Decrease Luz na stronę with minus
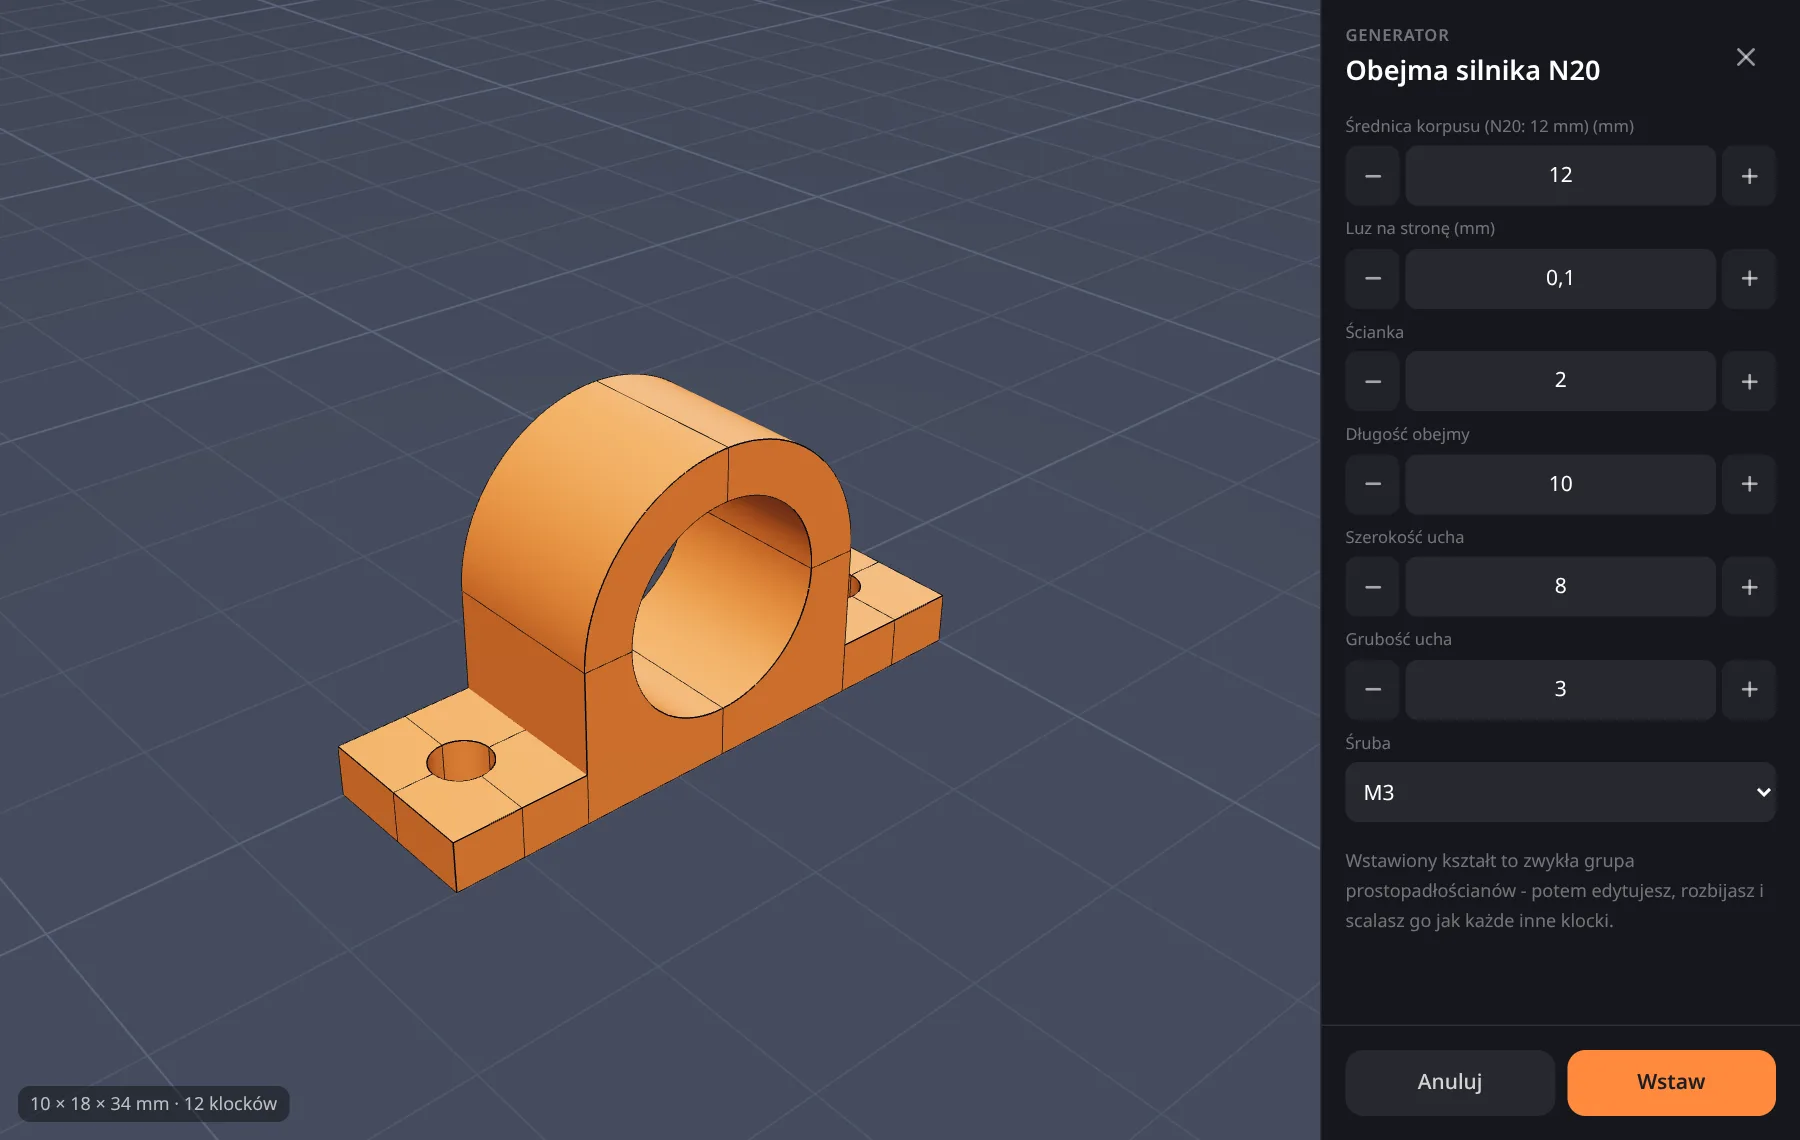Image resolution: width=1800 pixels, height=1140 pixels. click(x=1373, y=278)
